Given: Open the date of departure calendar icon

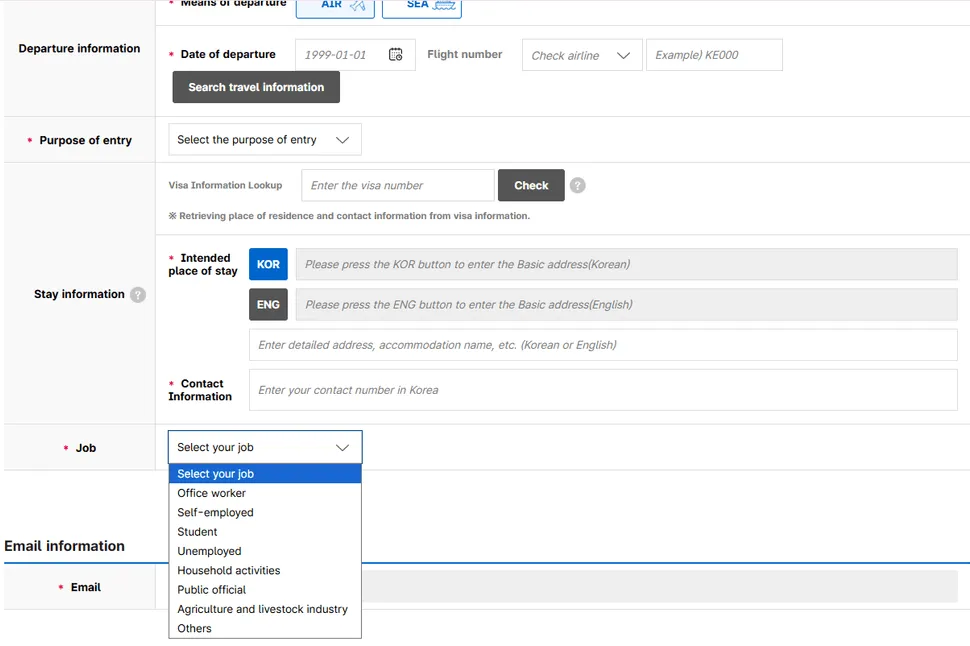Looking at the screenshot, I should [x=395, y=54].
